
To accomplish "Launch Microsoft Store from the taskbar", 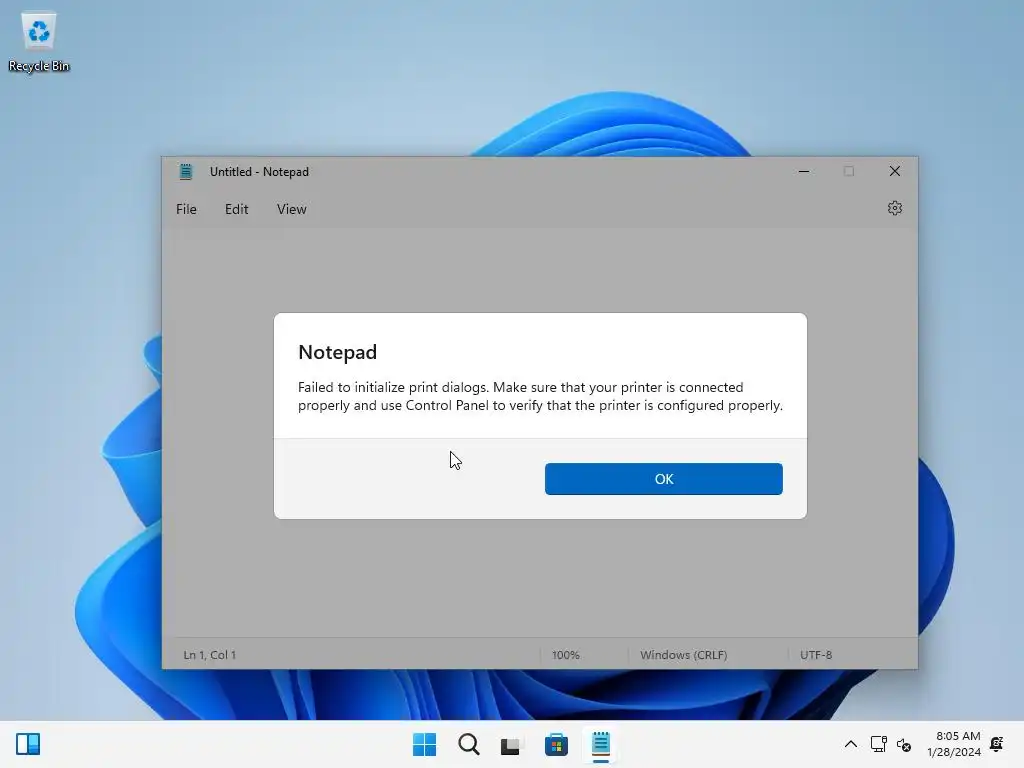I will tap(556, 744).
